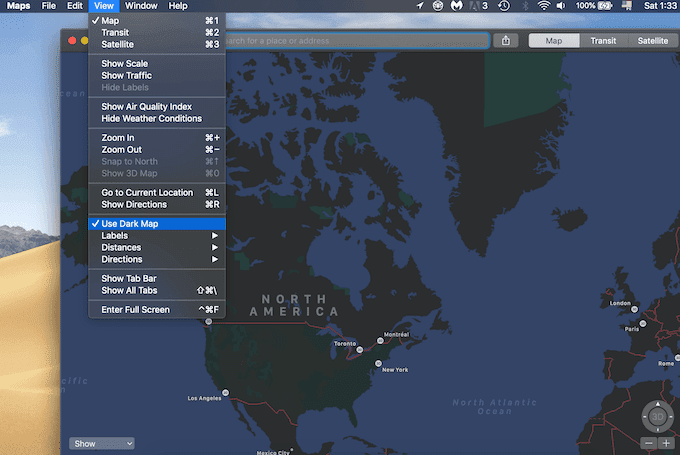Click the Malwarebytes menu bar icon

(x=457, y=6)
